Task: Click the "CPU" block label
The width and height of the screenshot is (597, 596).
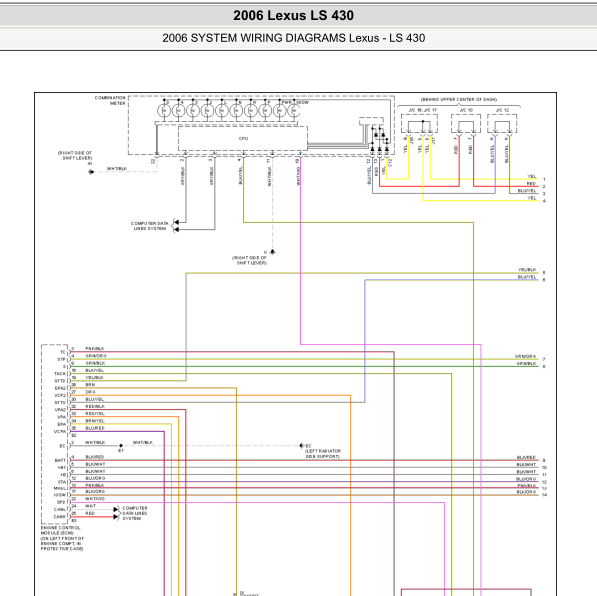Action: point(243,138)
